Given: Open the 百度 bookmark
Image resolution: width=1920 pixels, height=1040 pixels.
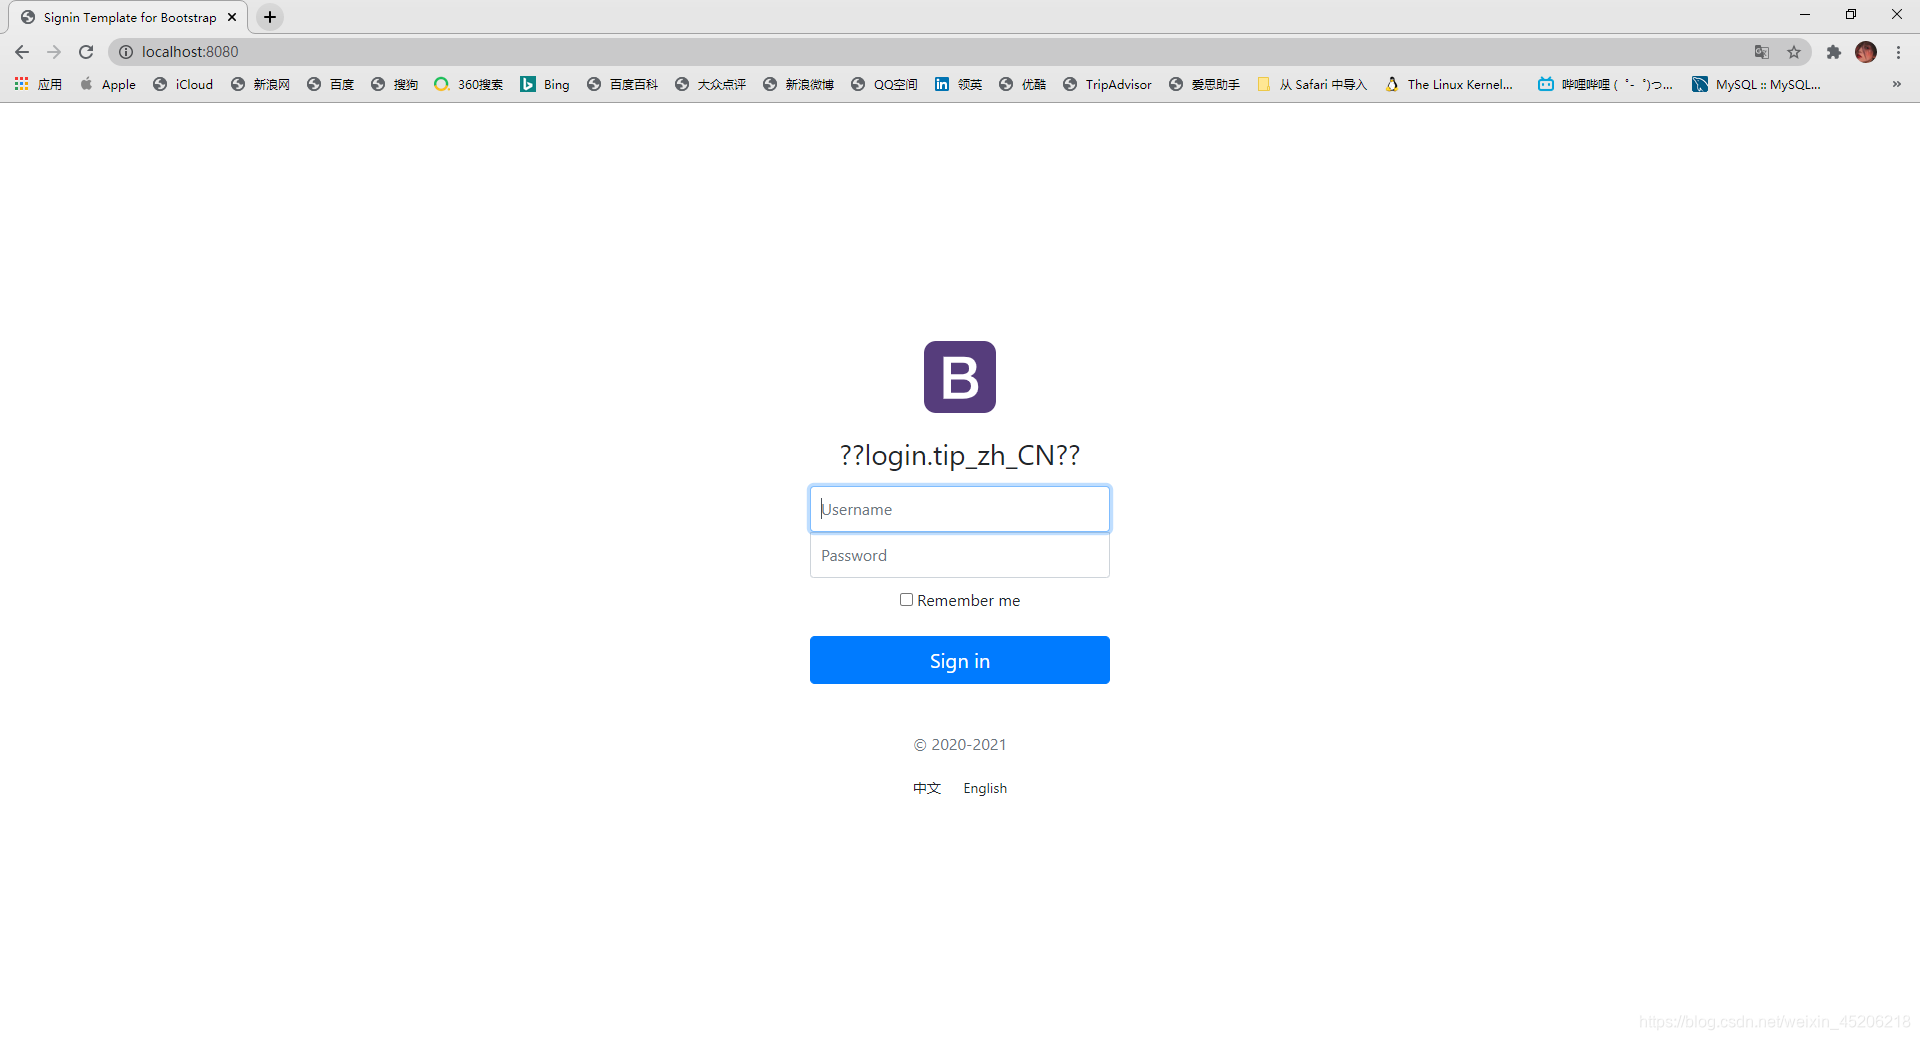Looking at the screenshot, I should [330, 84].
